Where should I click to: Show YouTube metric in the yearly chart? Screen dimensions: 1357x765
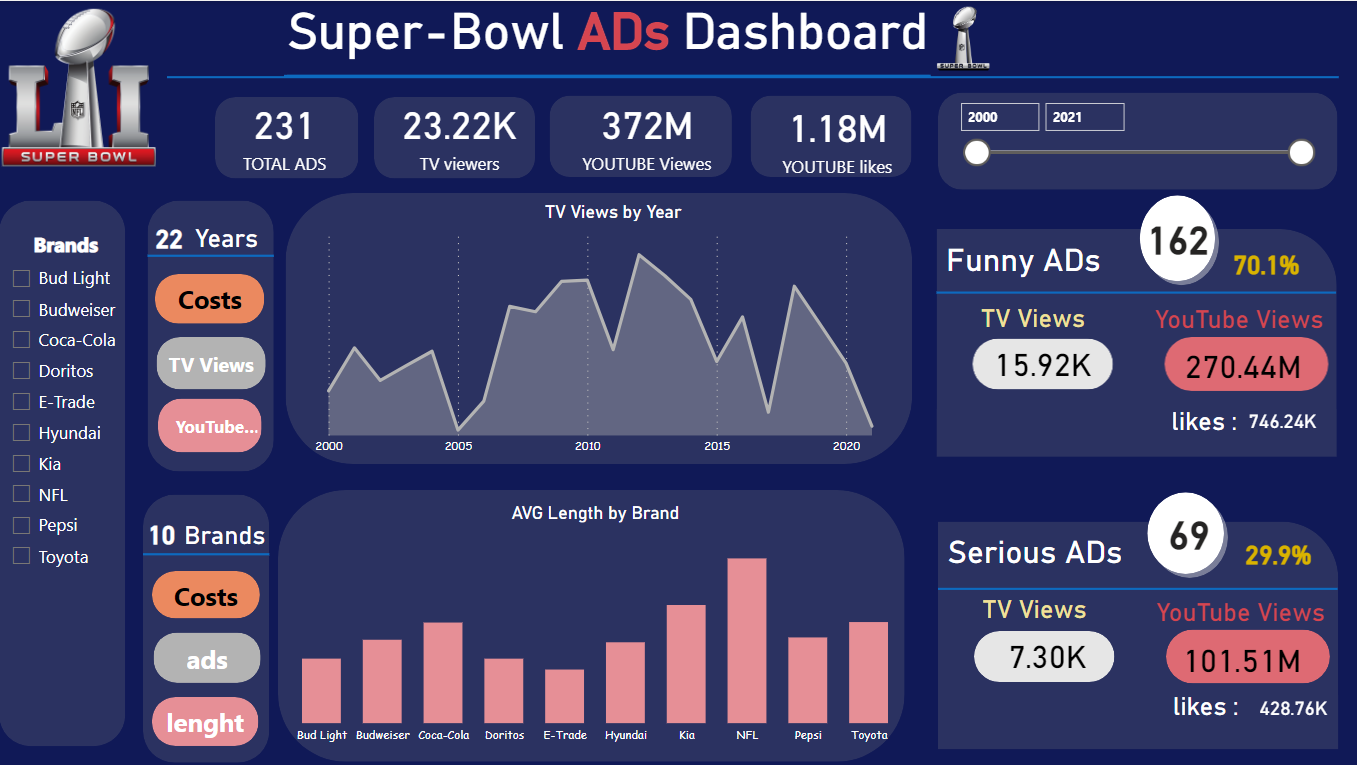click(x=210, y=426)
